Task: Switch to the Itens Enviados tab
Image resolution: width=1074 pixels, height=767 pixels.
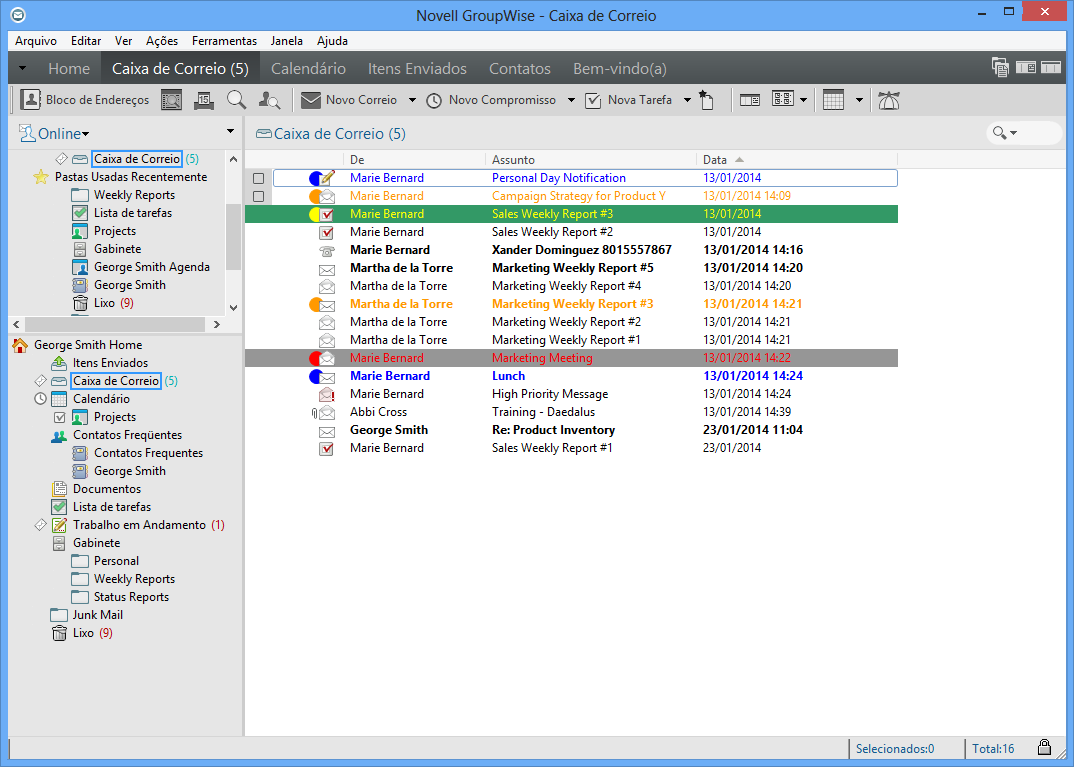Action: coord(417,68)
